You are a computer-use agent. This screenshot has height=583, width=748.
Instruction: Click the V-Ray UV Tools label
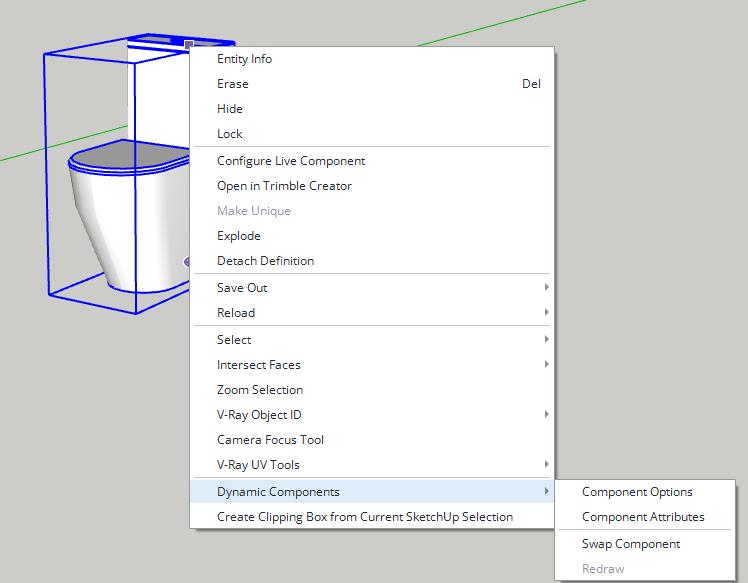coord(258,465)
